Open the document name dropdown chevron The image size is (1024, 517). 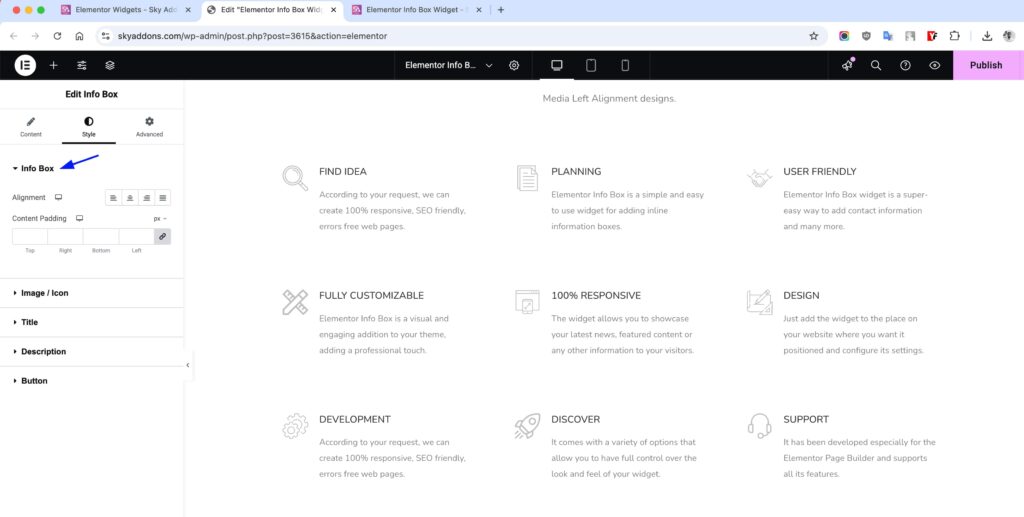point(489,65)
